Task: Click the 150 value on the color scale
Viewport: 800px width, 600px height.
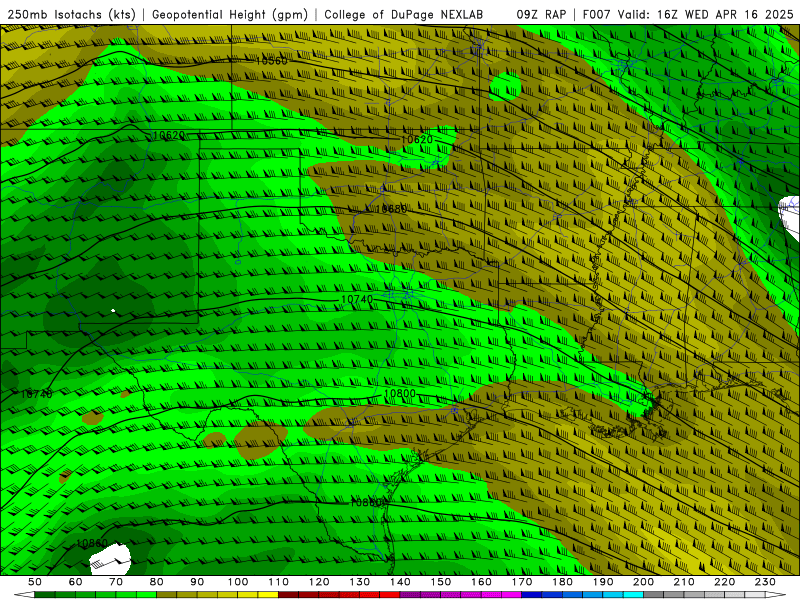Action: 441,582
